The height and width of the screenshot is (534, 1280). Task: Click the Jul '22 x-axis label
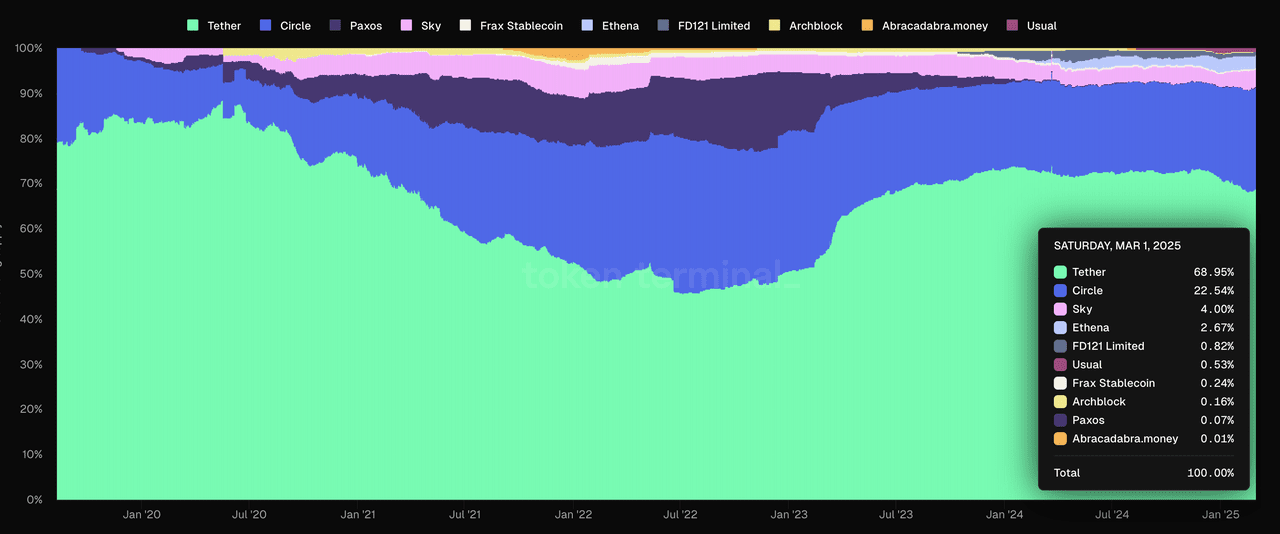point(681,515)
